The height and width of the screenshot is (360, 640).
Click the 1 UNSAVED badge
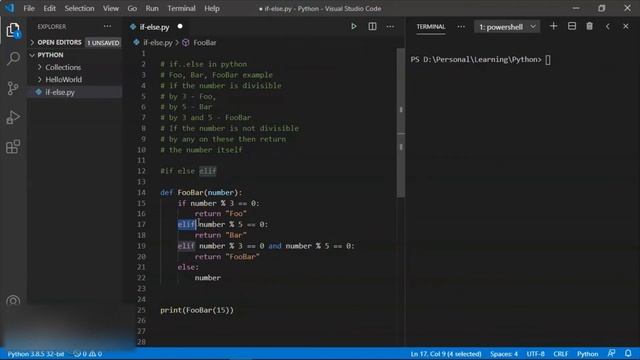(x=103, y=42)
